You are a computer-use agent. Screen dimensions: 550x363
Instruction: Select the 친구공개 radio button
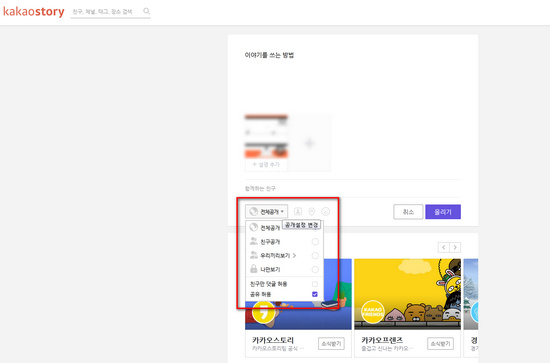[315, 242]
